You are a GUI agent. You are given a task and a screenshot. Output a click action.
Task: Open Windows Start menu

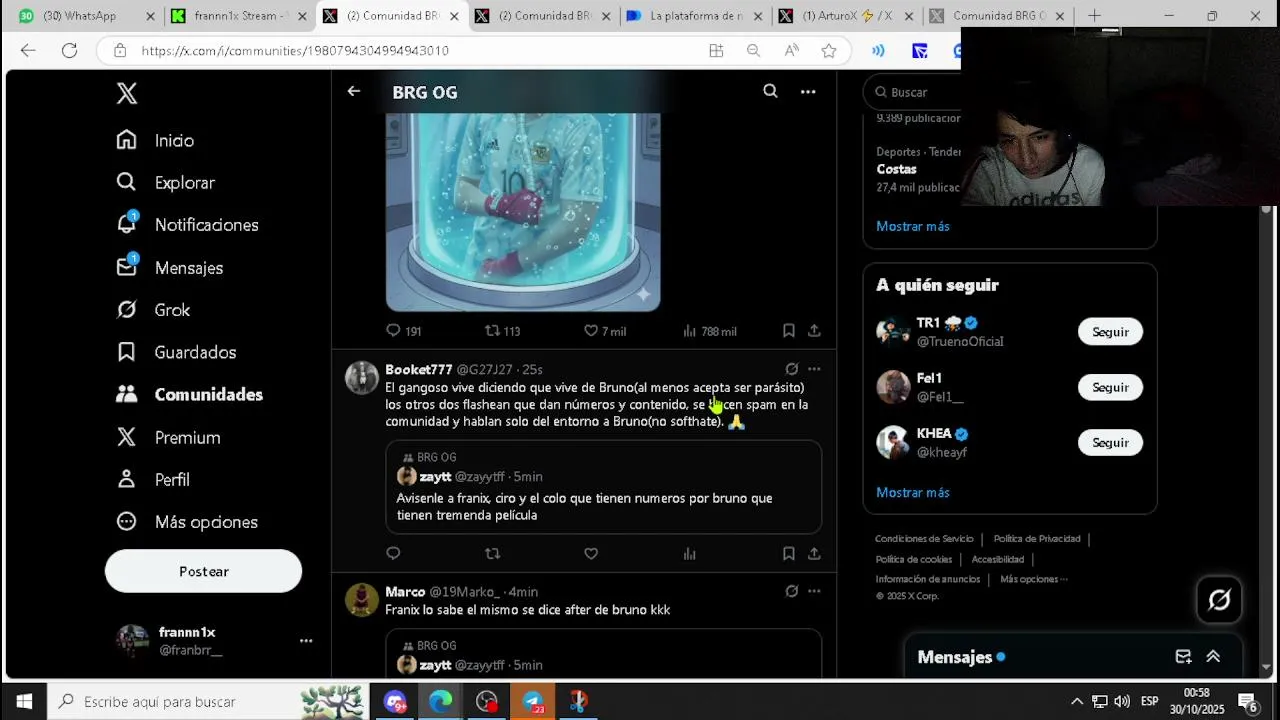click(24, 701)
